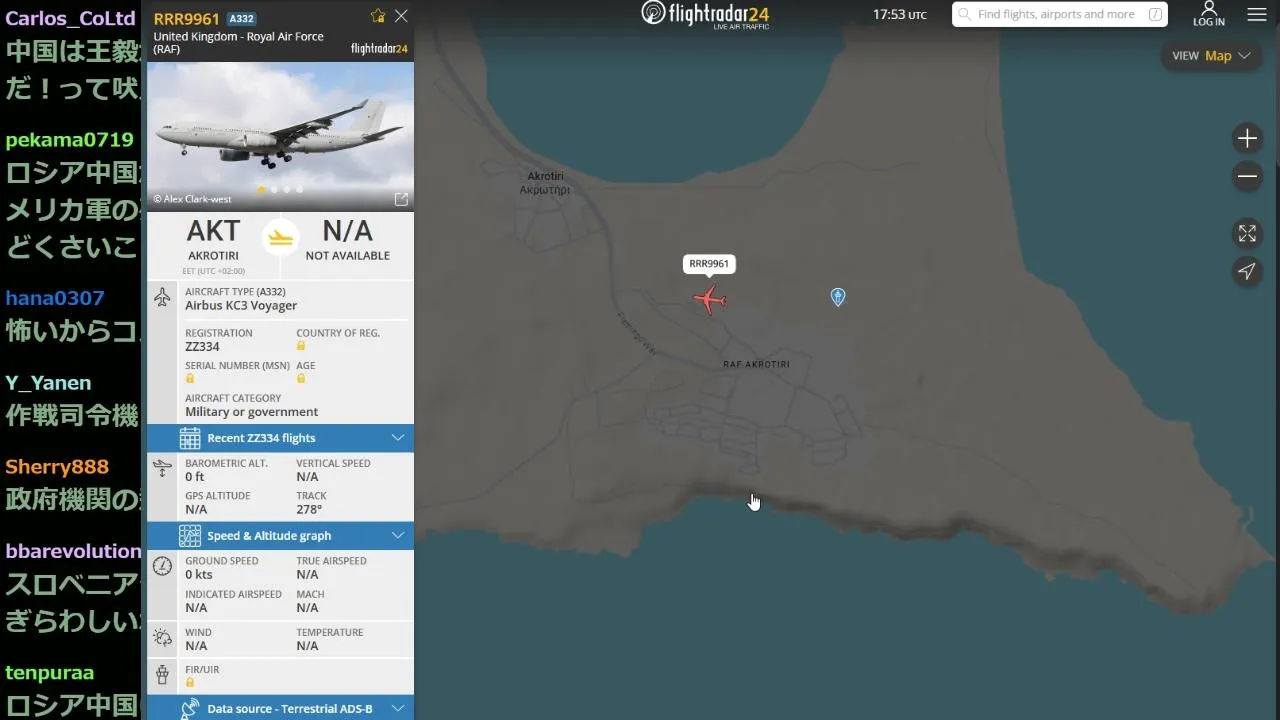Open the hamburger main menu
Viewport: 1280px width, 720px height.
point(1257,15)
